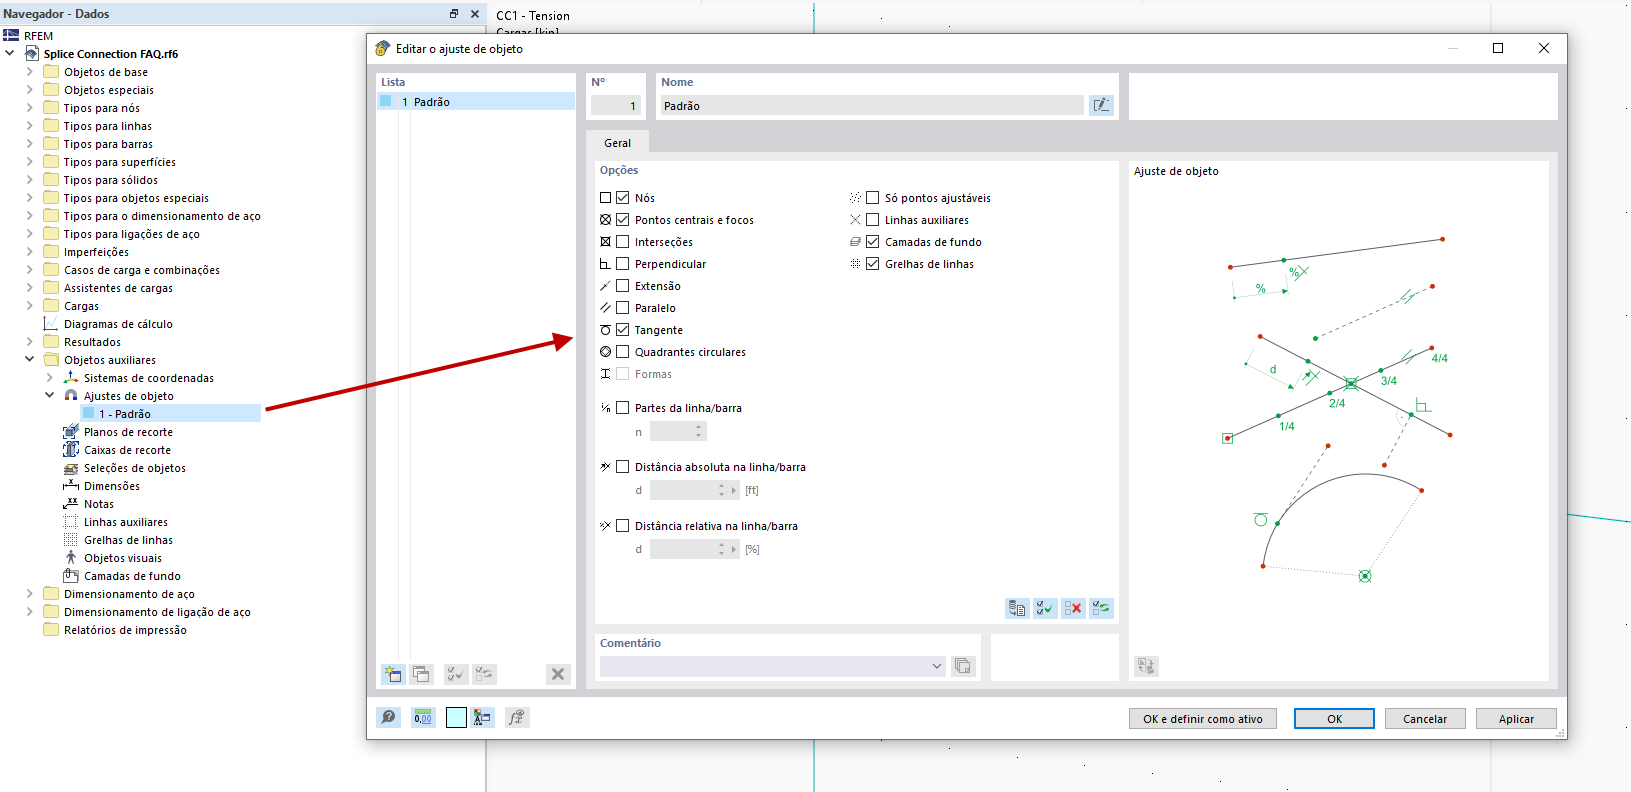Screen dimensions: 1631x792
Task: Click the icon below the object snap preview
Action: pyautogui.click(x=1146, y=666)
